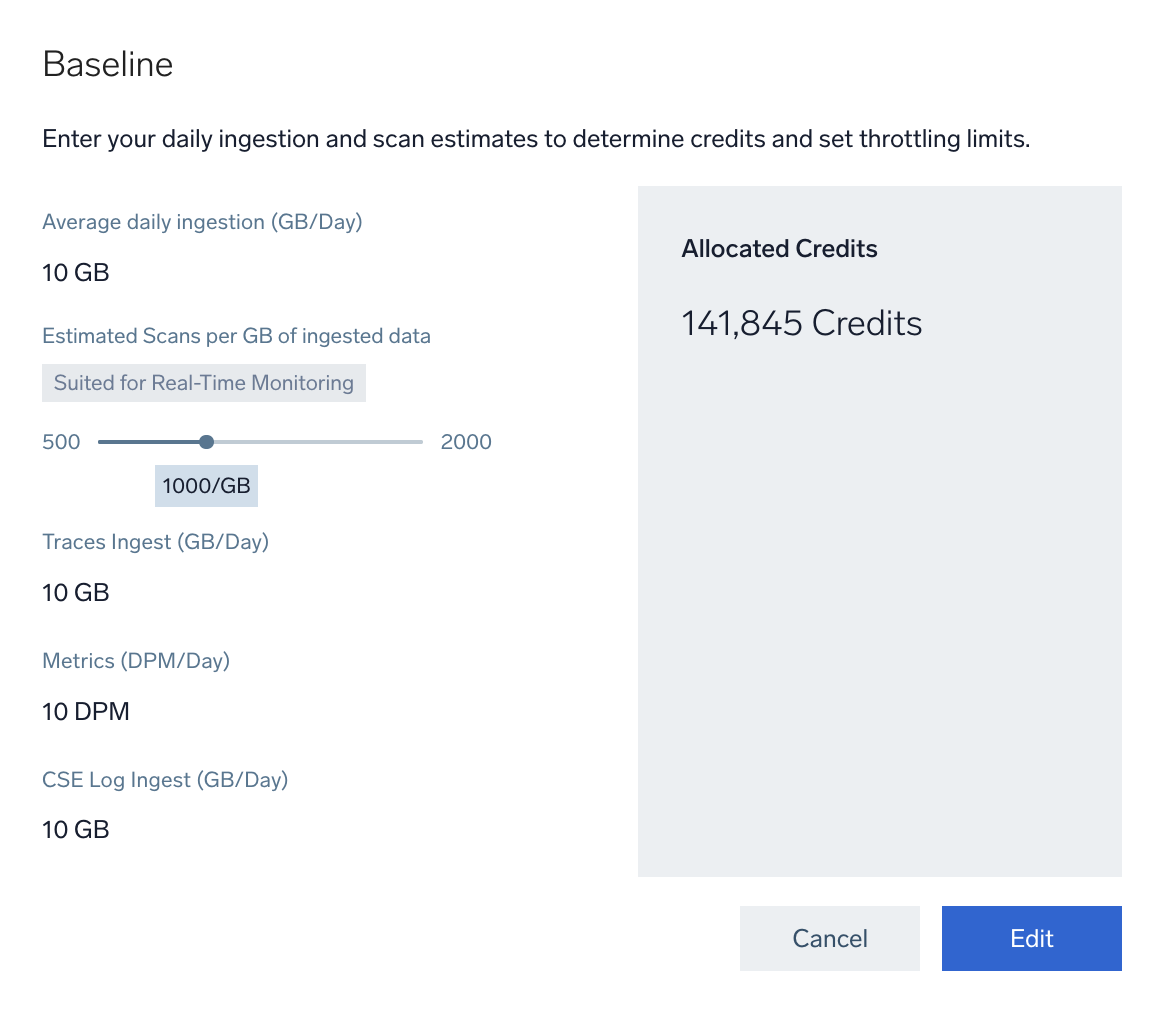Click the Allocated Credits heading
This screenshot has height=1010, width=1160.
779,249
